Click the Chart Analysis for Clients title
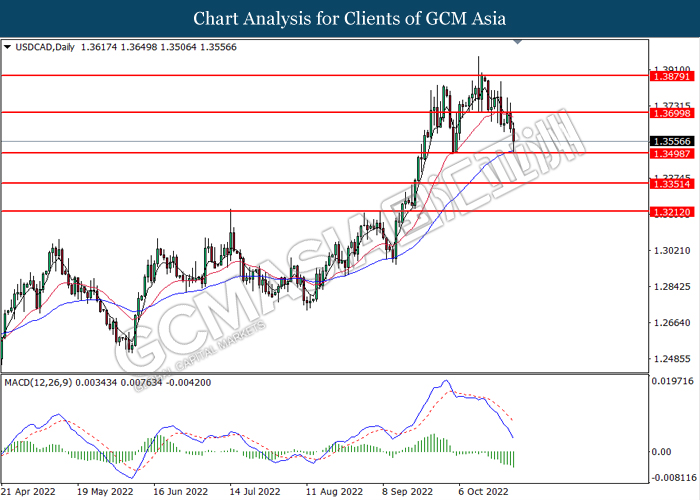The image size is (700, 500). tap(350, 18)
